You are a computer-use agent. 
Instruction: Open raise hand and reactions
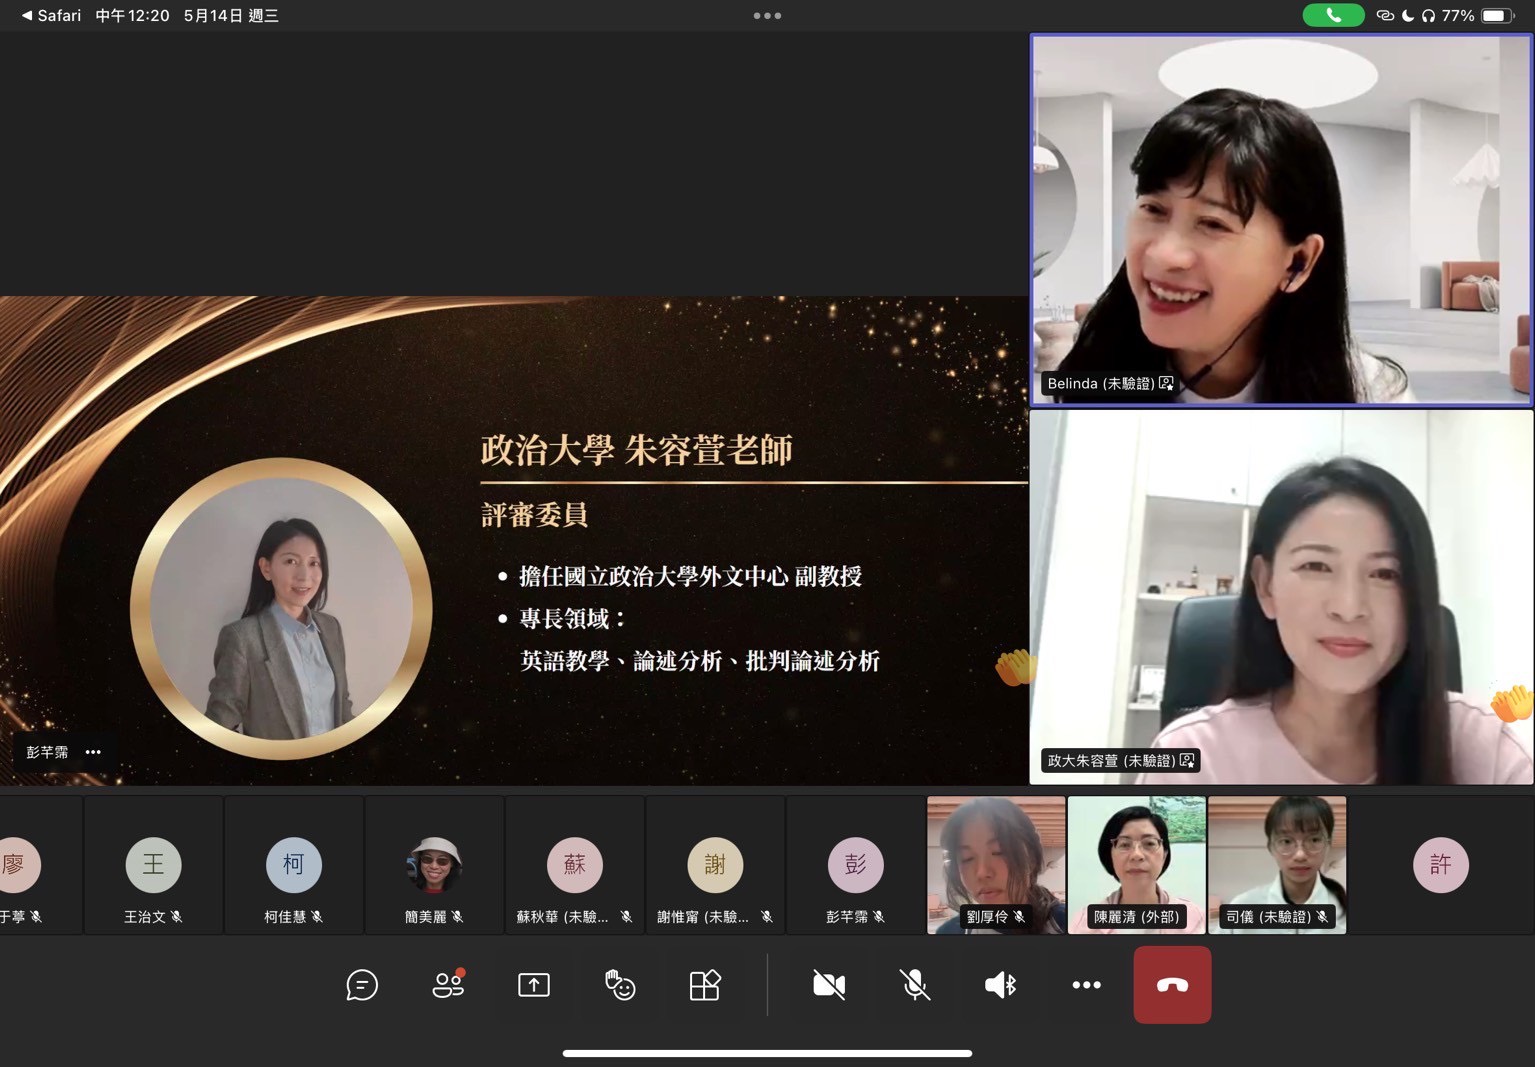620,986
